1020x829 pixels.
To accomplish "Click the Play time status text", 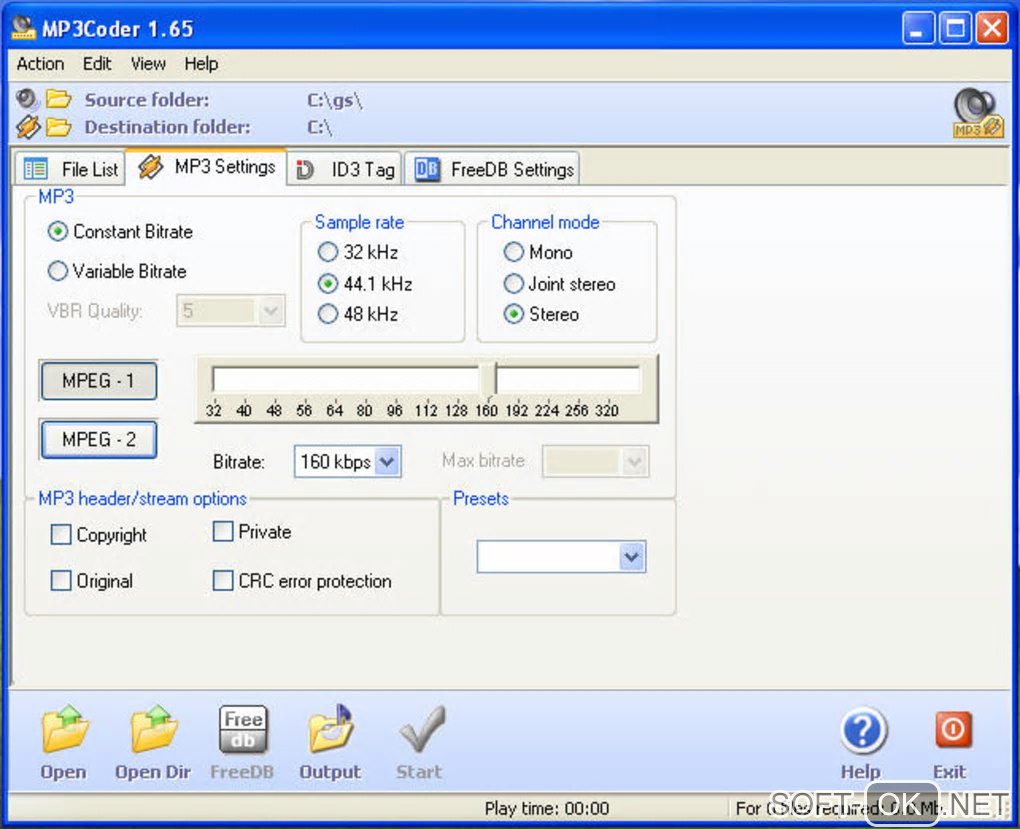I will tap(547, 809).
